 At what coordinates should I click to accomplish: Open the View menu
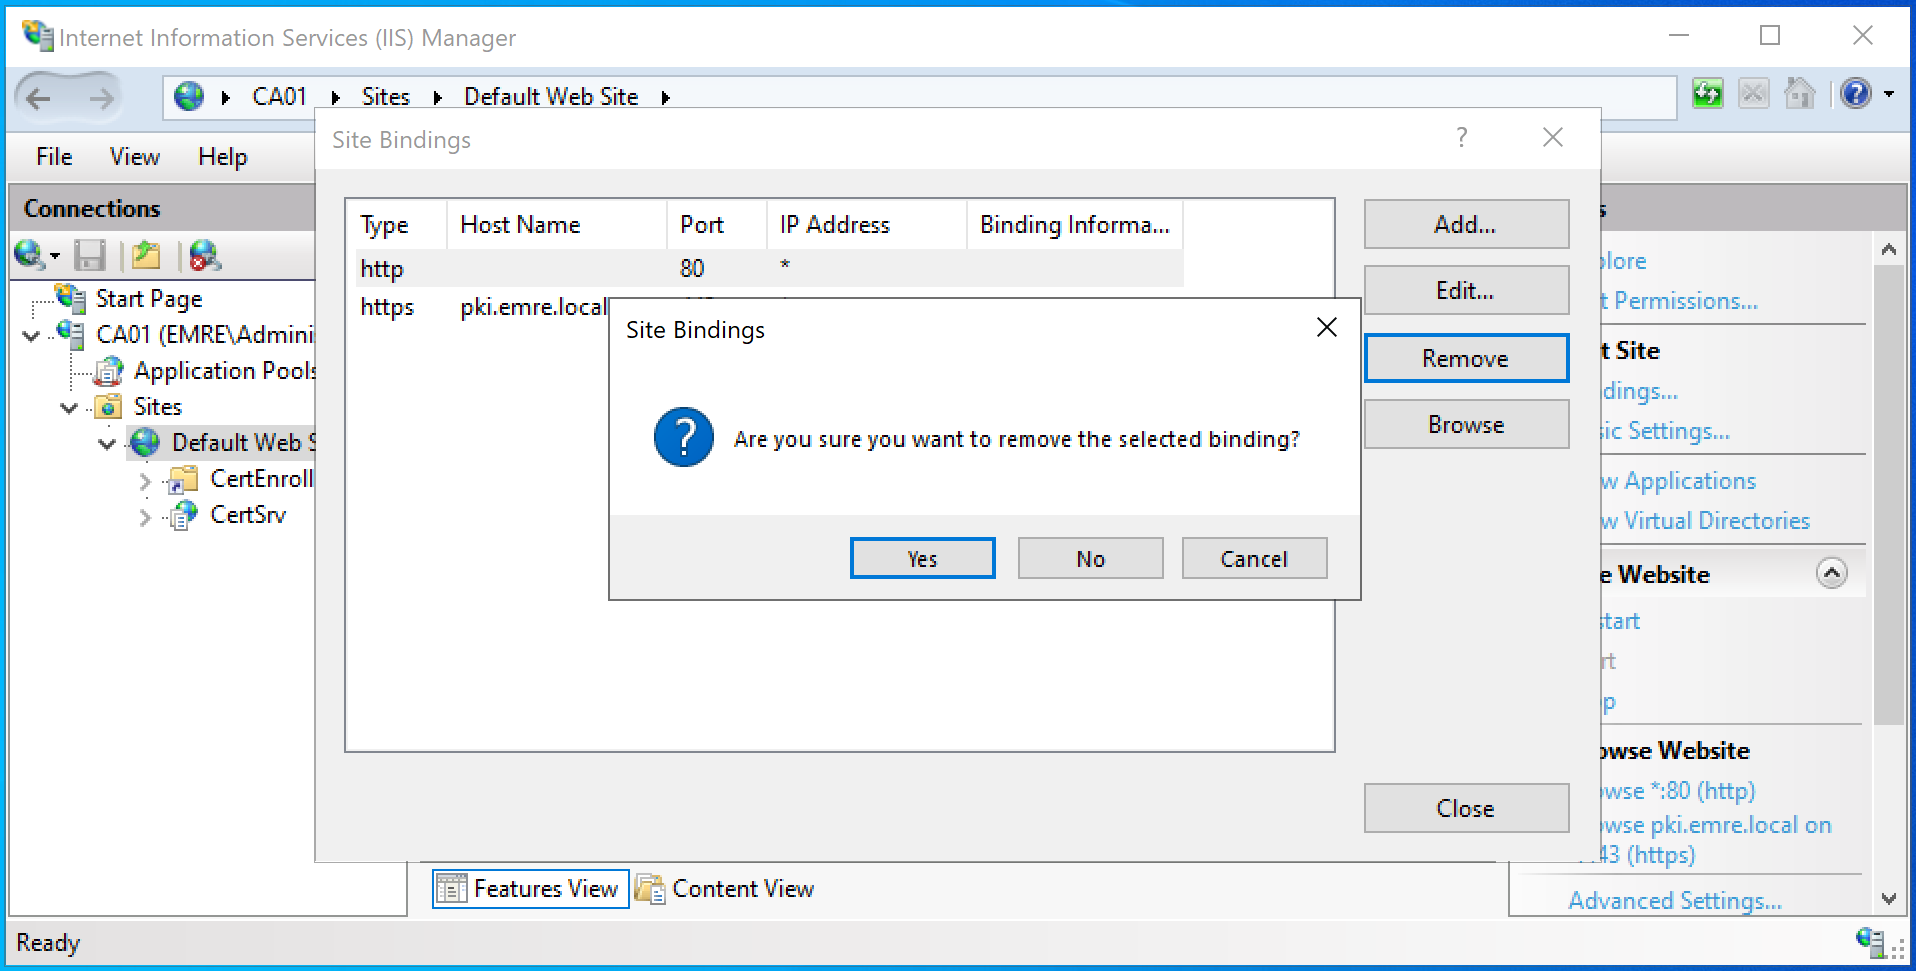tap(134, 157)
